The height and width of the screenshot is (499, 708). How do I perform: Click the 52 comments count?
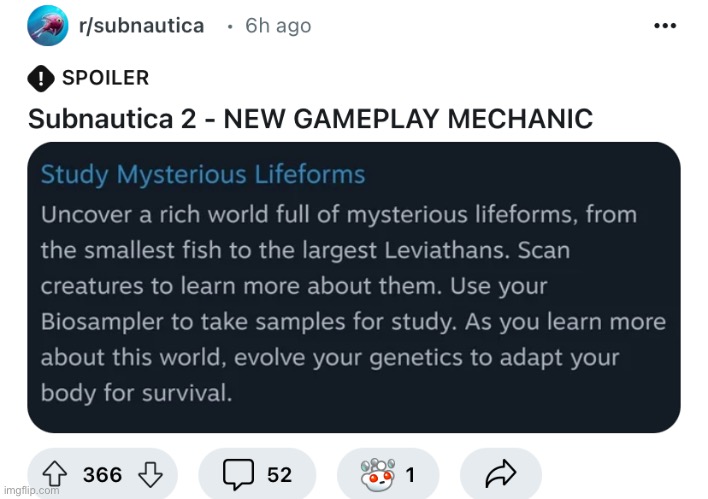[x=279, y=475]
